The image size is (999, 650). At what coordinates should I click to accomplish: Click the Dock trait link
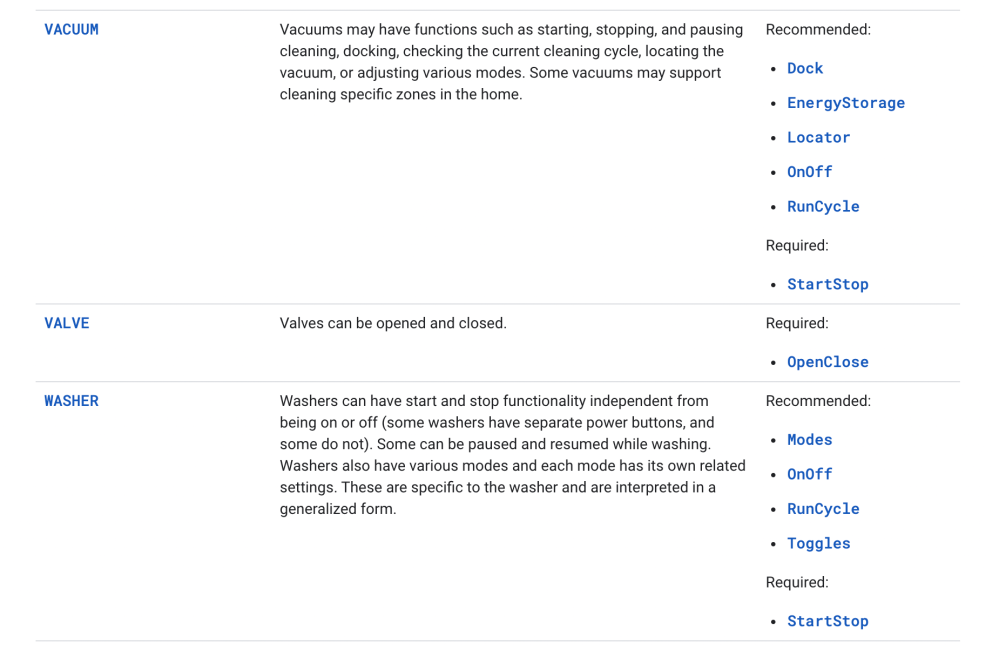804,68
